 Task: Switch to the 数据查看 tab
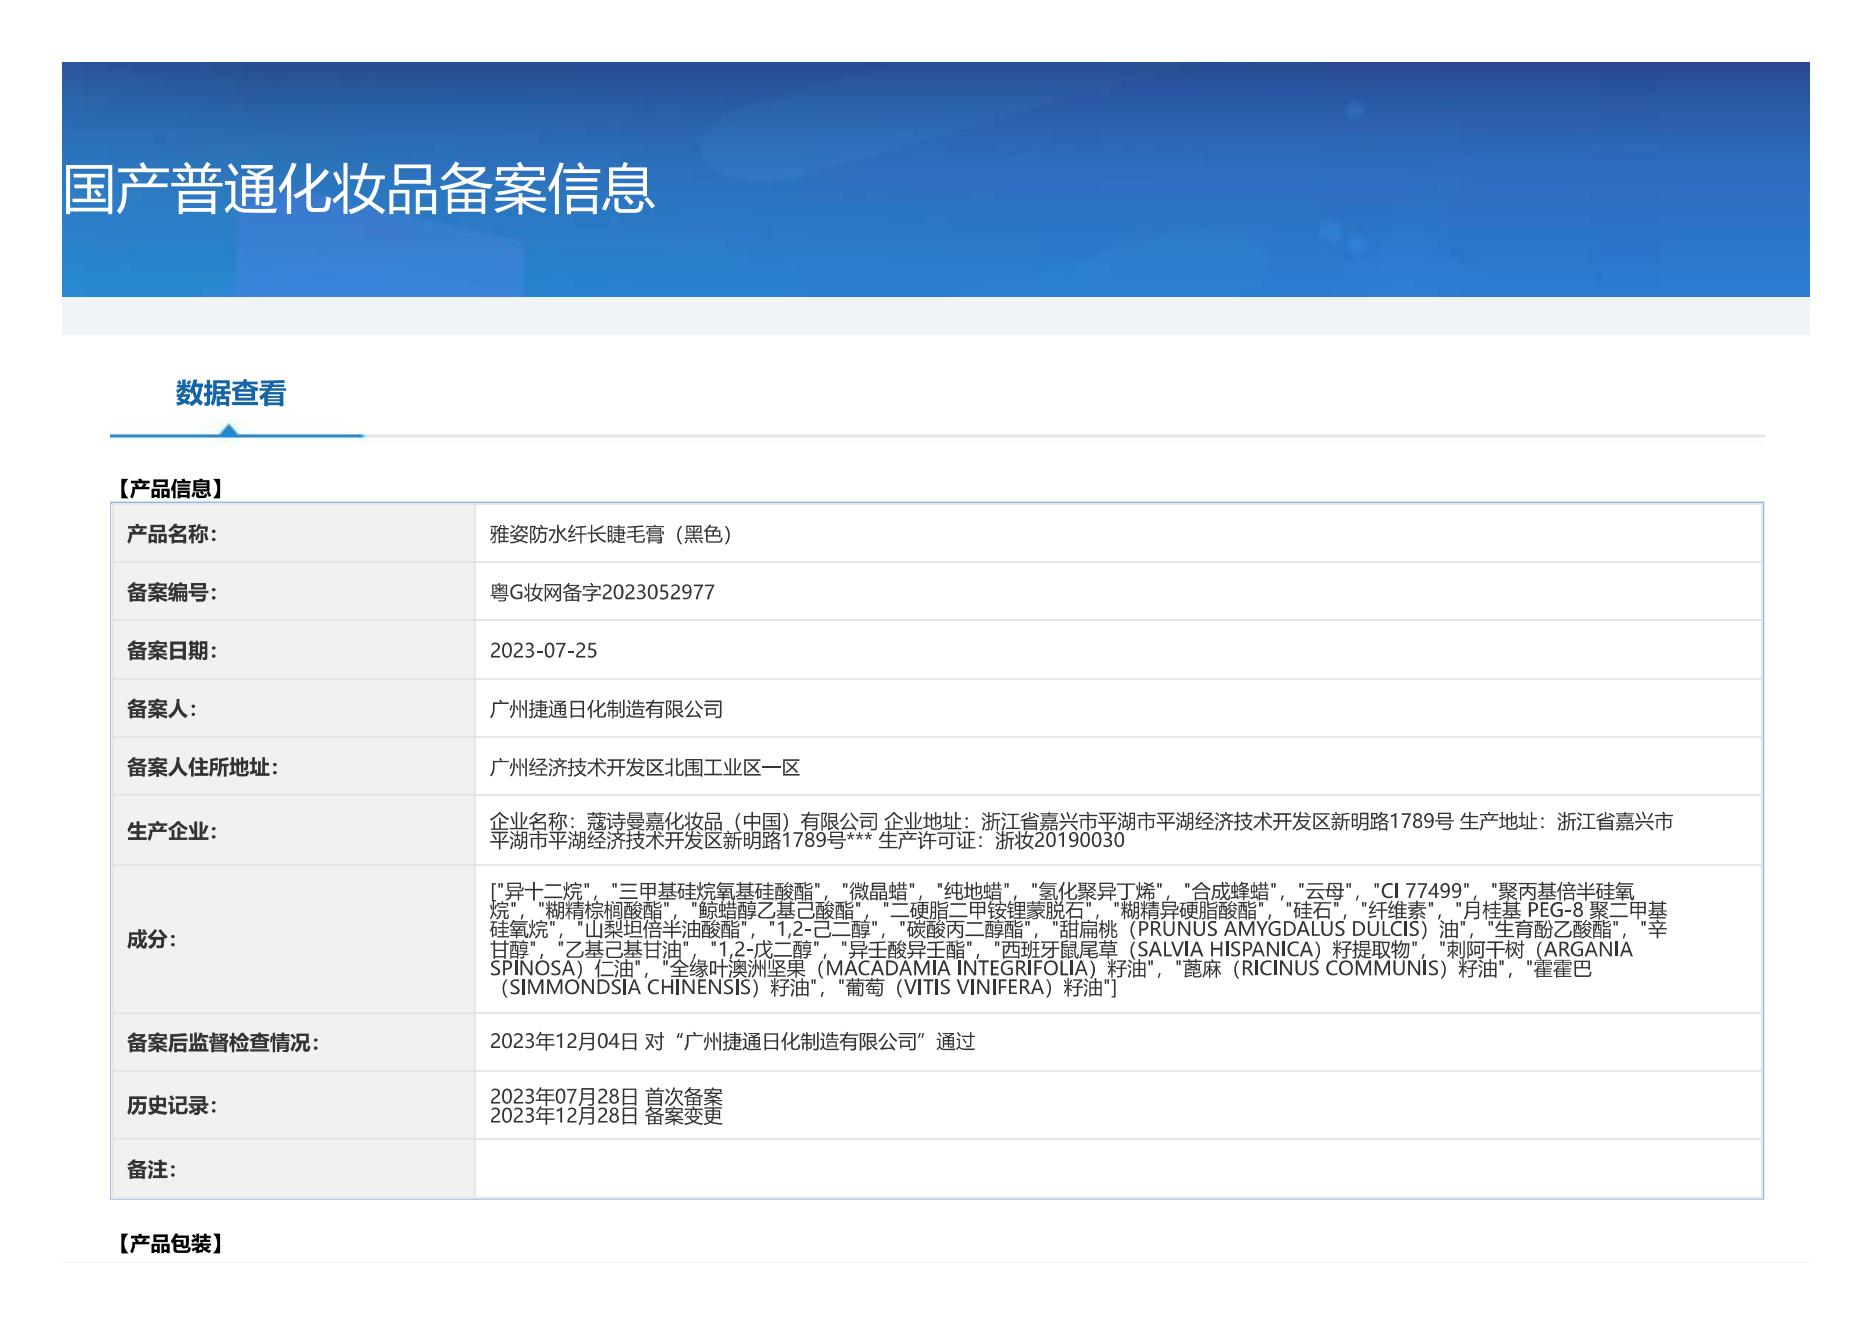(230, 393)
